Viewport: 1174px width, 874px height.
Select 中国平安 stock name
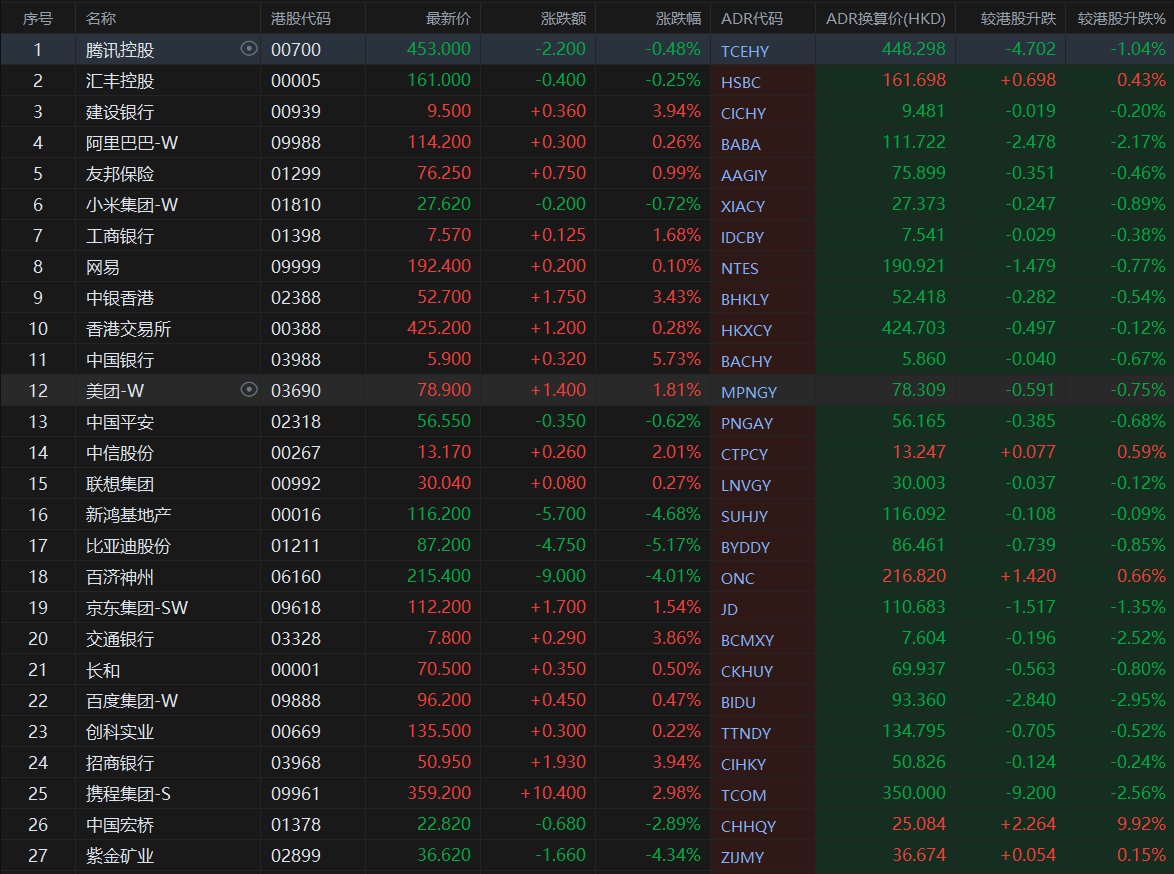(120, 422)
